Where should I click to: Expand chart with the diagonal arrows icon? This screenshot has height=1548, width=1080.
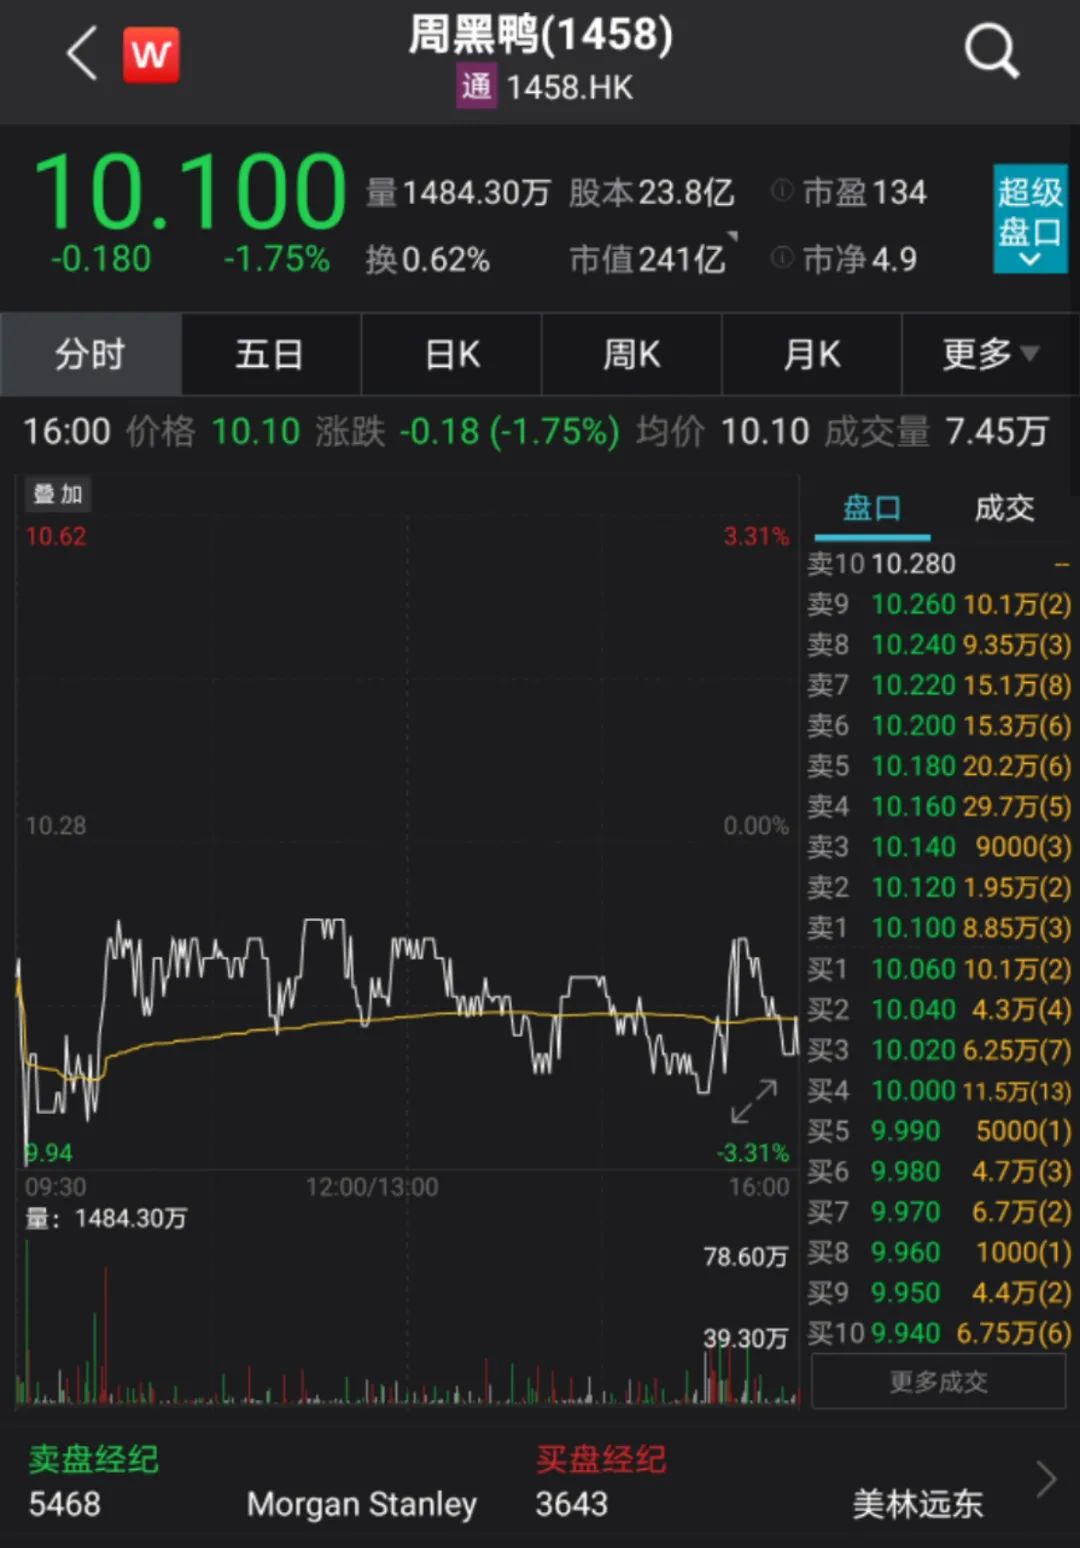point(754,1100)
